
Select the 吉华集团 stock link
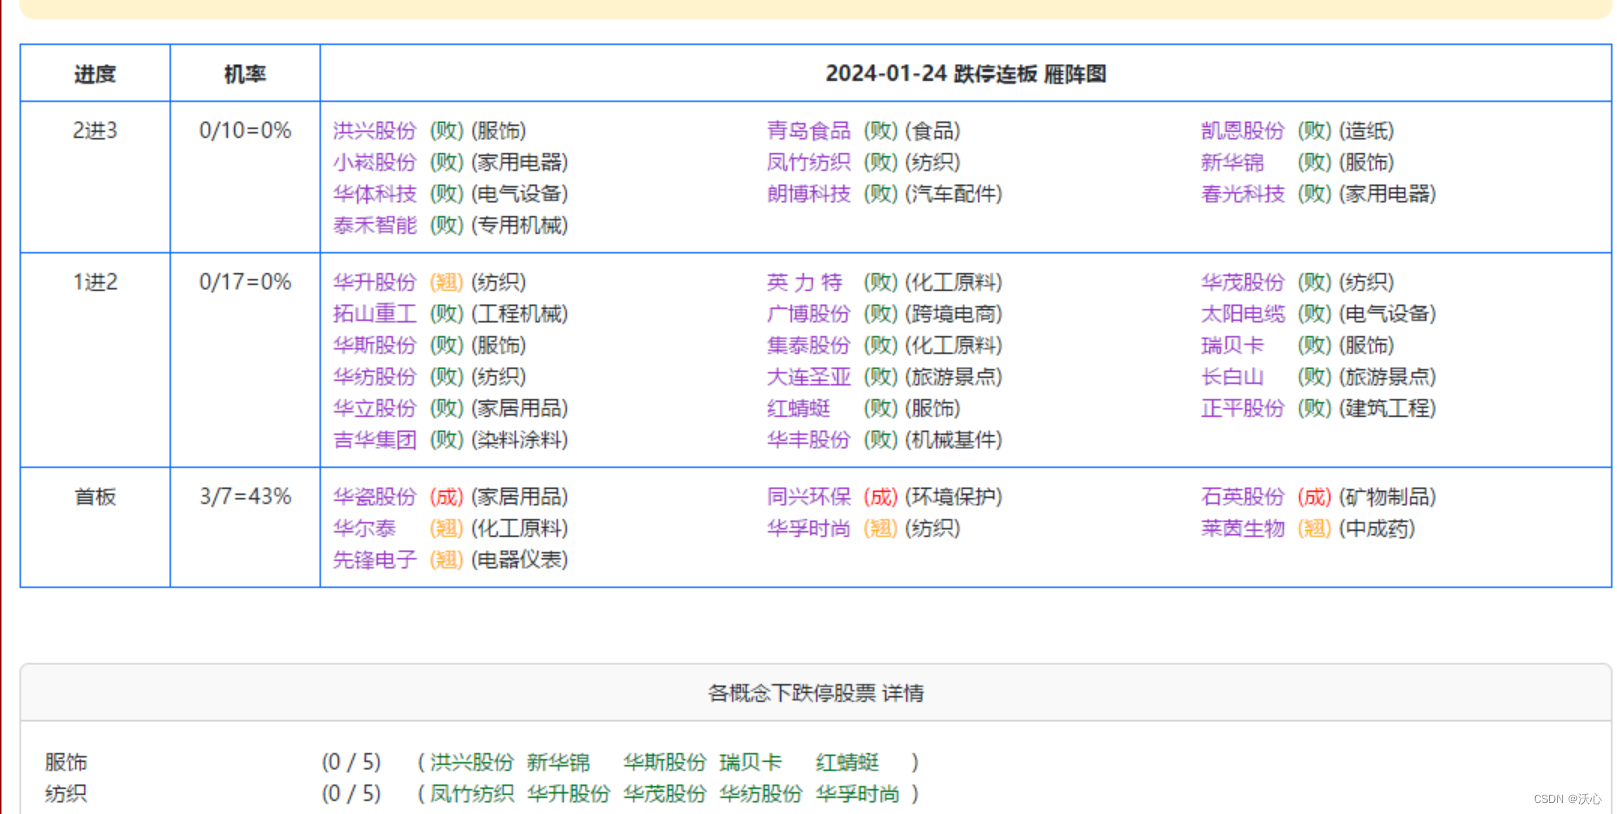click(375, 440)
